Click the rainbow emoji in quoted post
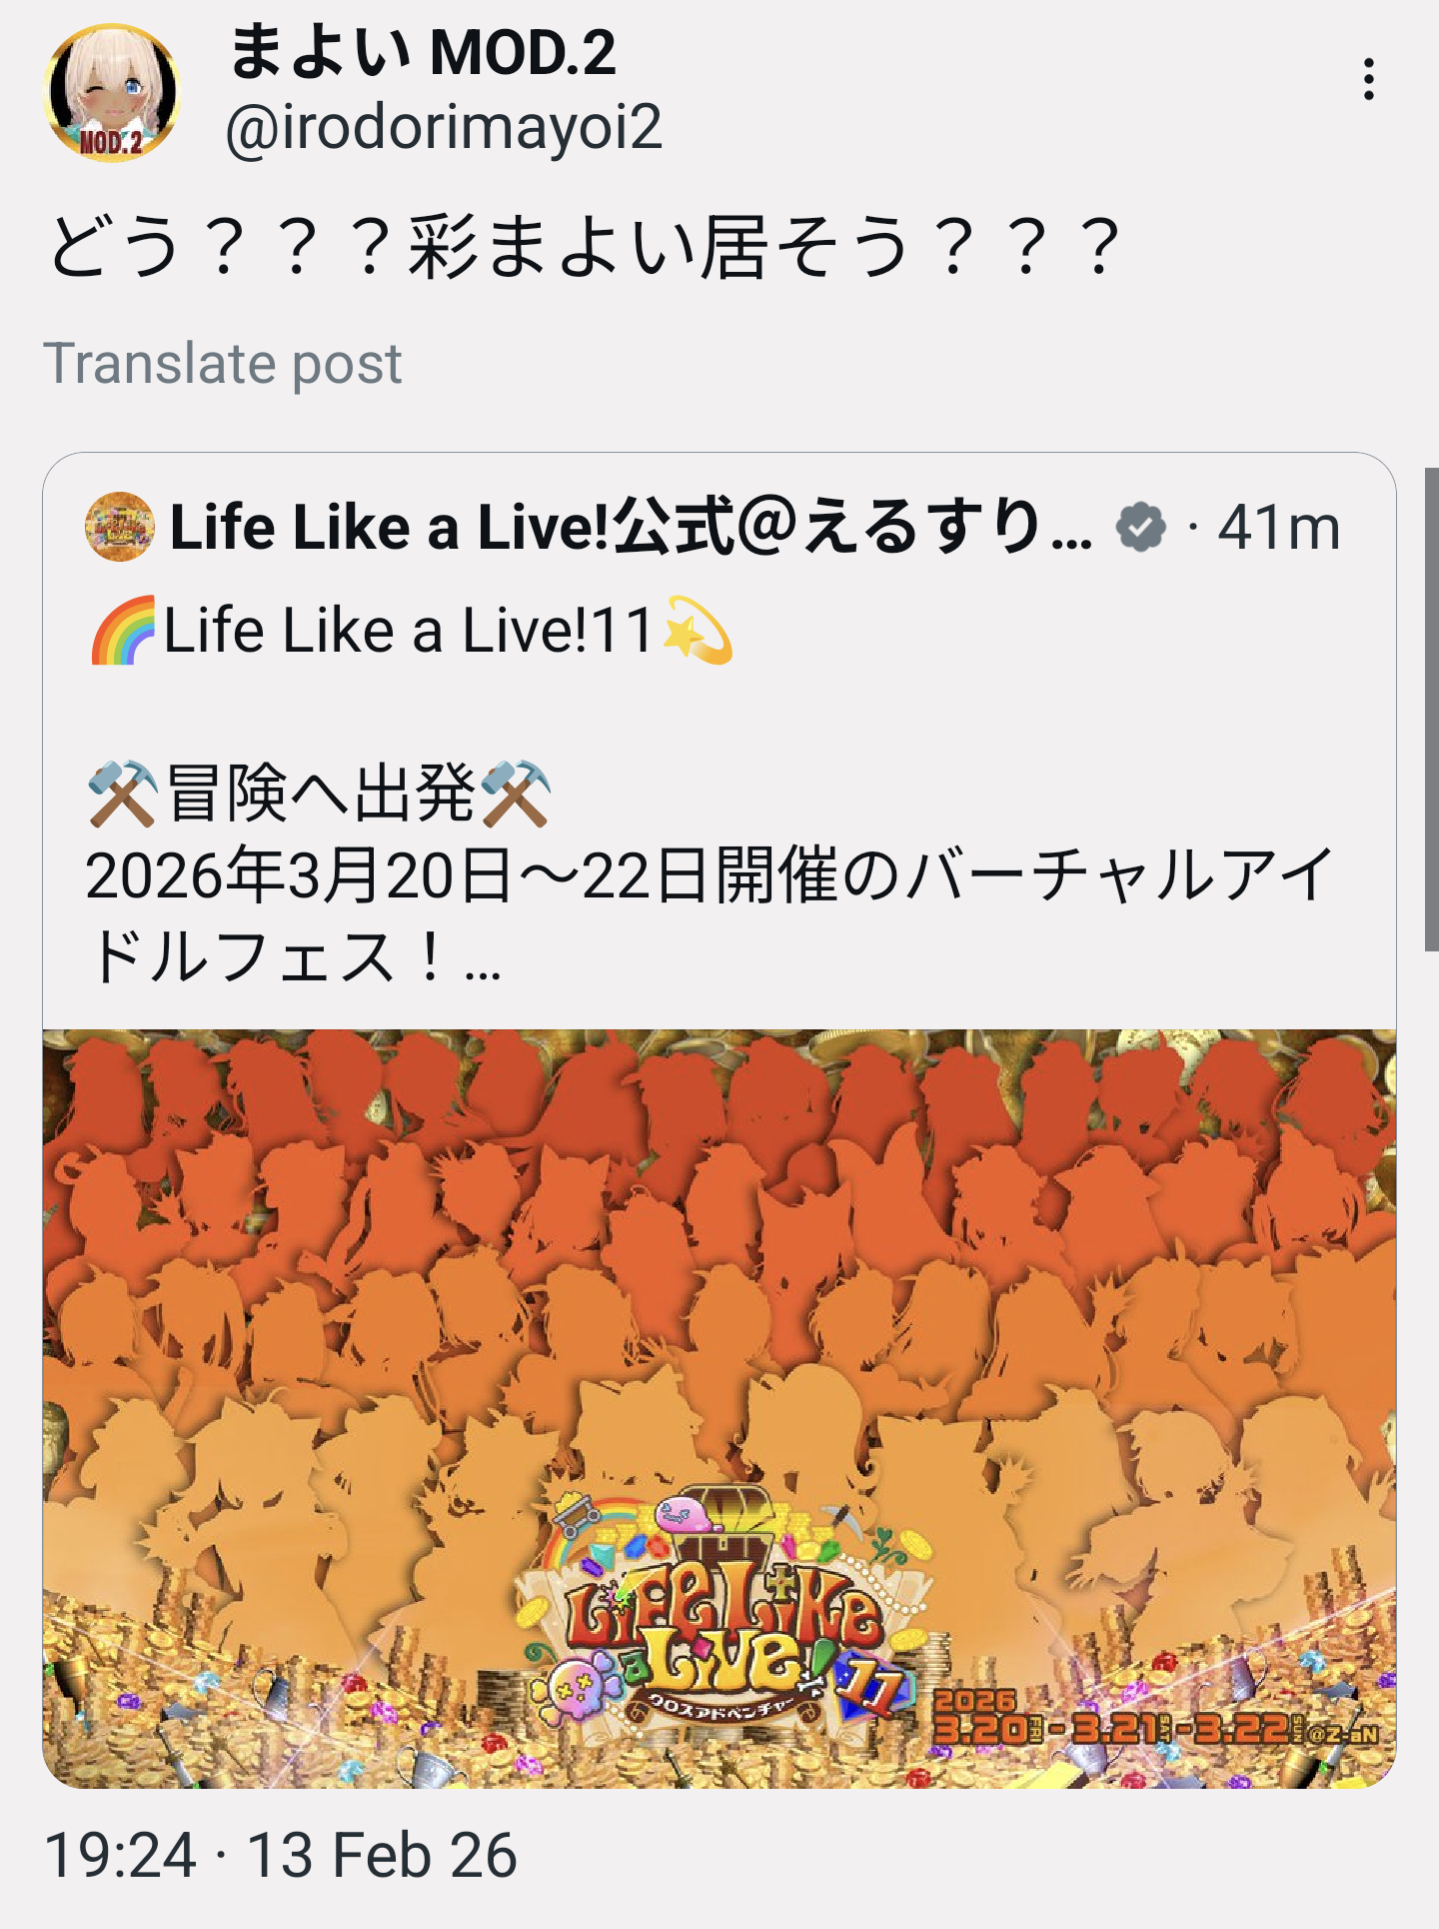The width and height of the screenshot is (1439, 1929). point(123,631)
